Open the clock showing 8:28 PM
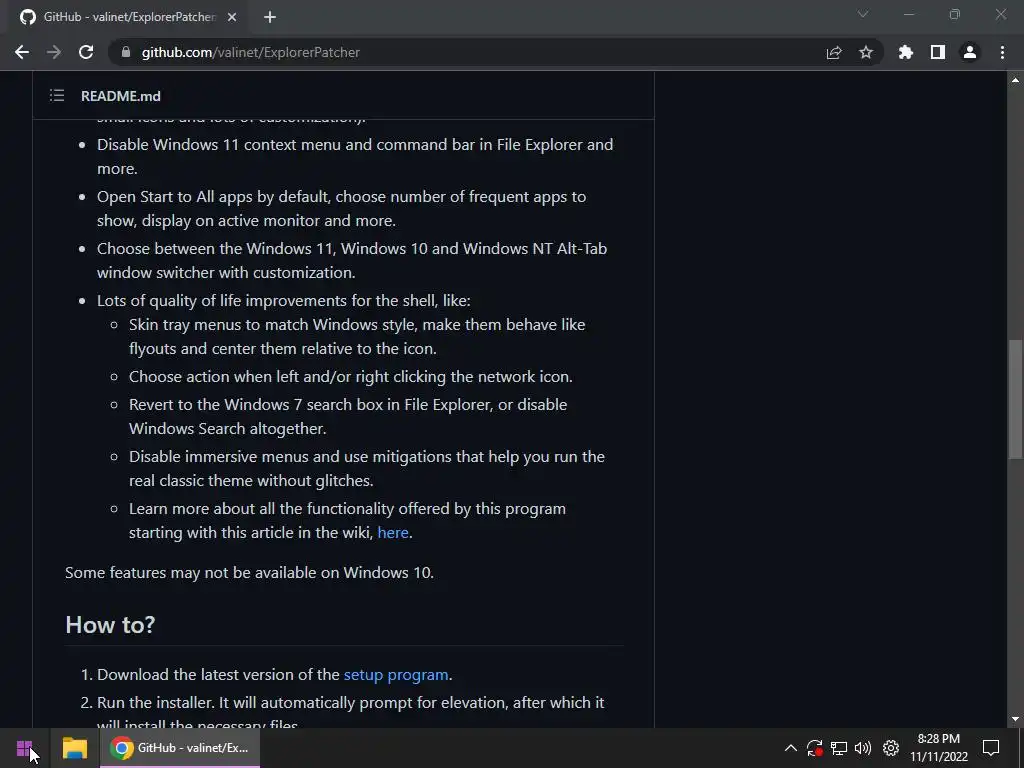This screenshot has width=1024, height=768. 939,748
